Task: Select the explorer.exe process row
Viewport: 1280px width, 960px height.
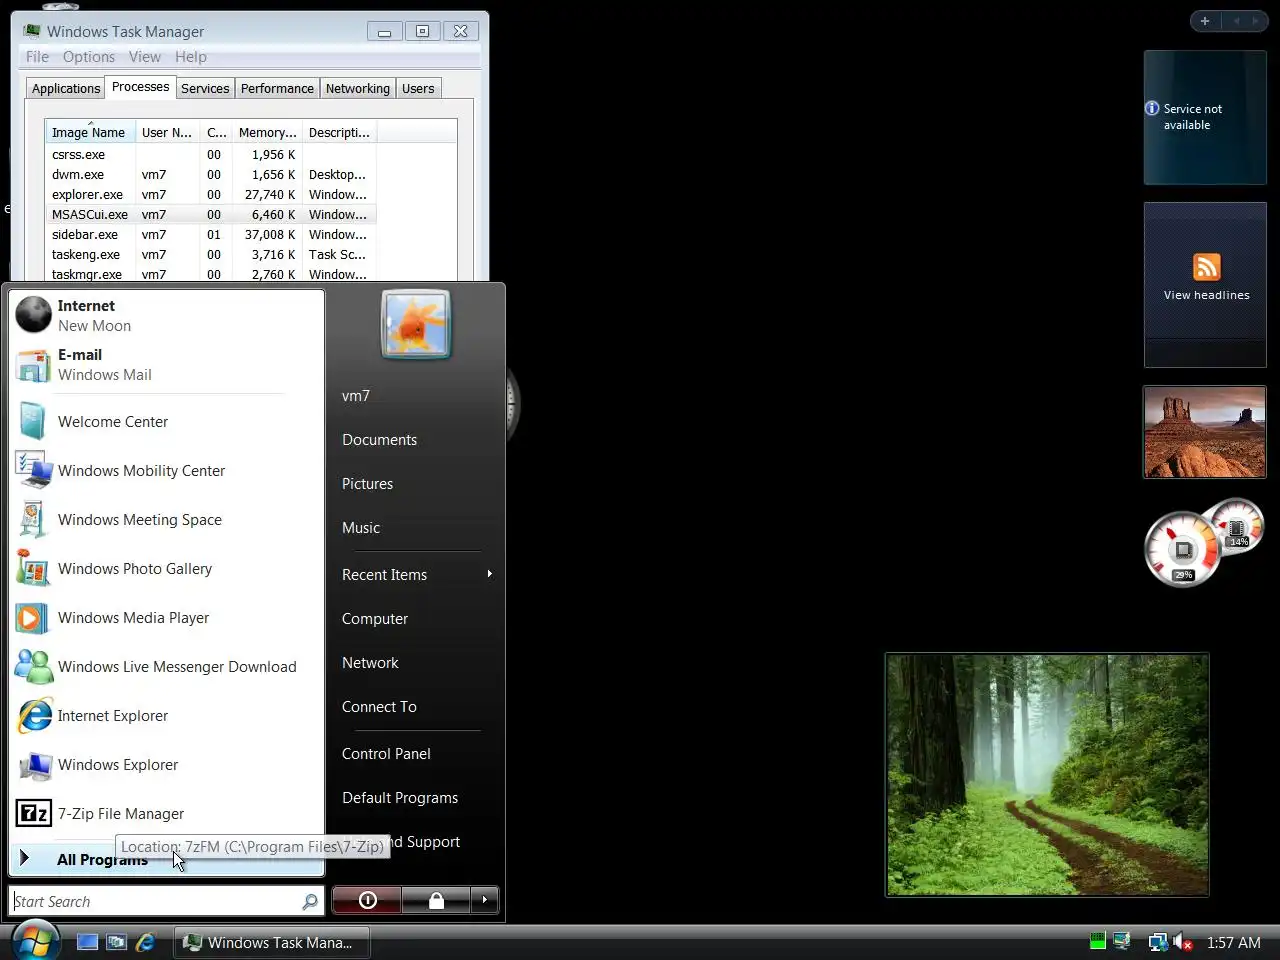Action: point(211,194)
